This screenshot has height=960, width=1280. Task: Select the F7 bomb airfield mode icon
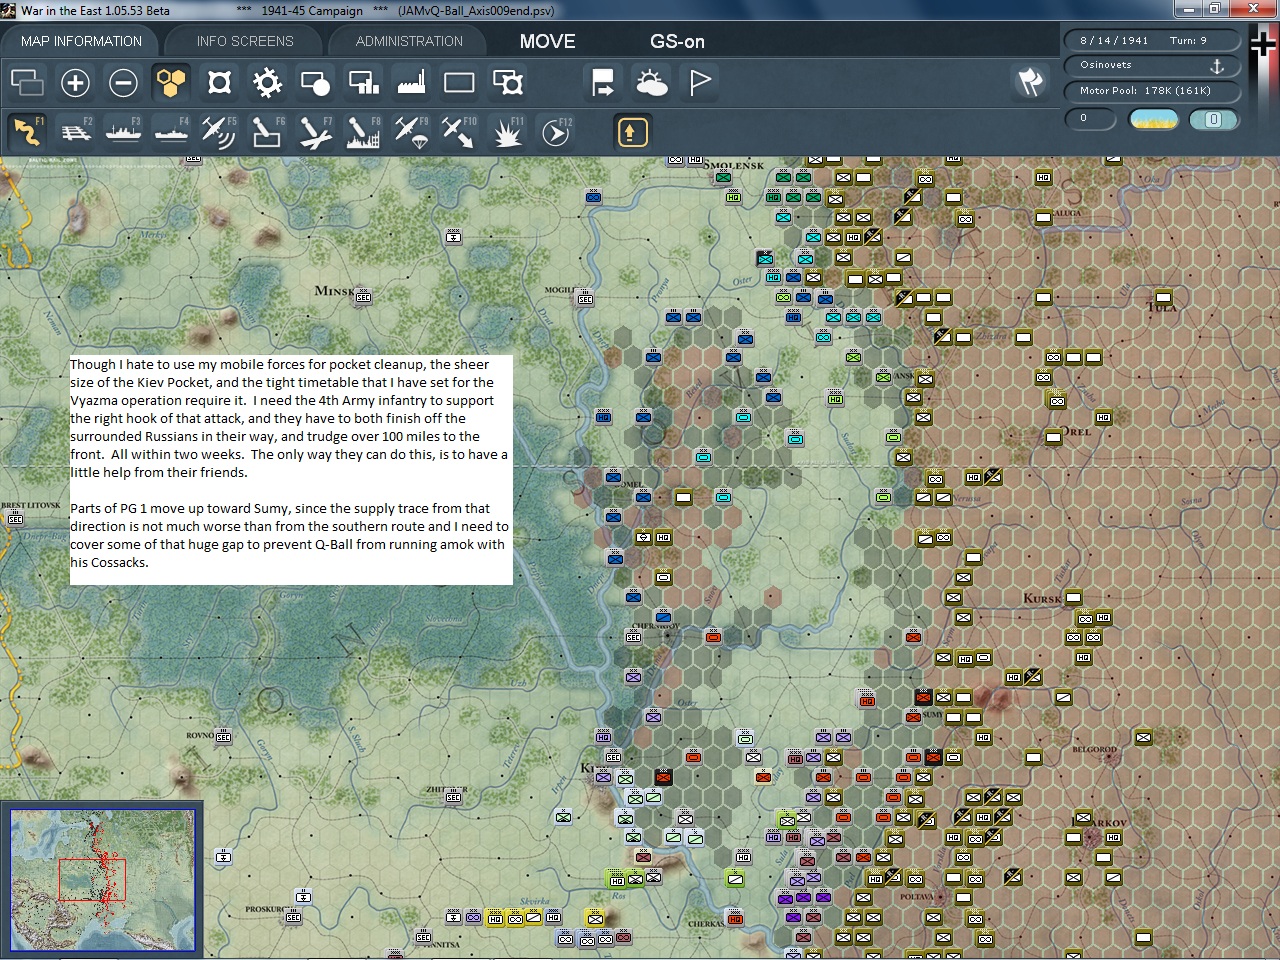pyautogui.click(x=315, y=132)
